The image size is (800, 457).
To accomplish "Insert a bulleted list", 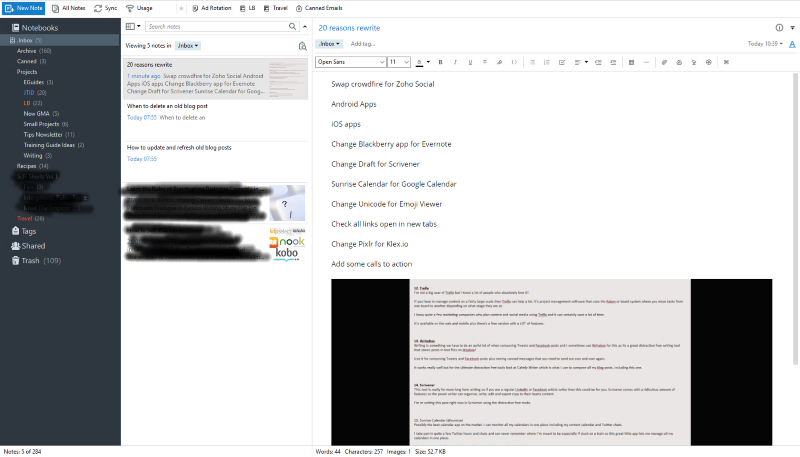I will tap(532, 62).
